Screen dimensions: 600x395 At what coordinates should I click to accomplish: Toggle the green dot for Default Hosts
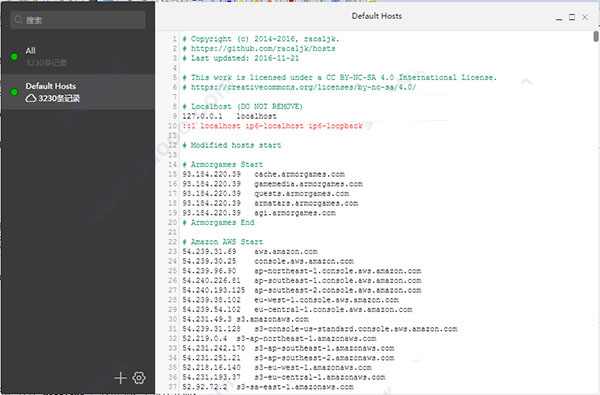pyautogui.click(x=14, y=92)
